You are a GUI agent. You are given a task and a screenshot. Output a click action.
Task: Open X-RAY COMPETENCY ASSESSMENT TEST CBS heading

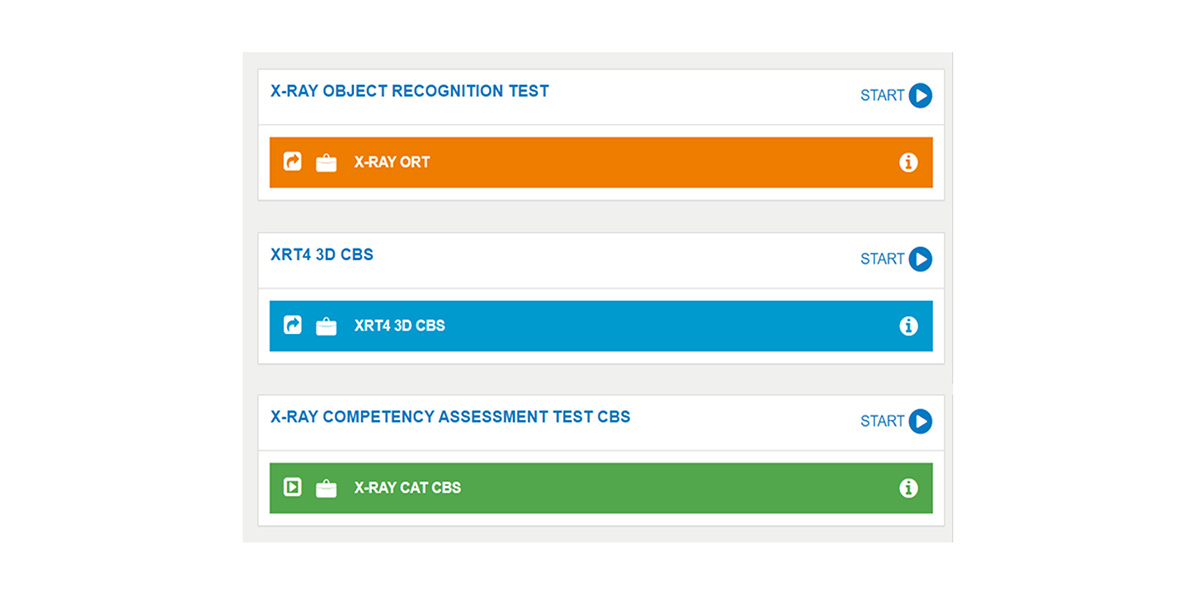[x=450, y=416]
